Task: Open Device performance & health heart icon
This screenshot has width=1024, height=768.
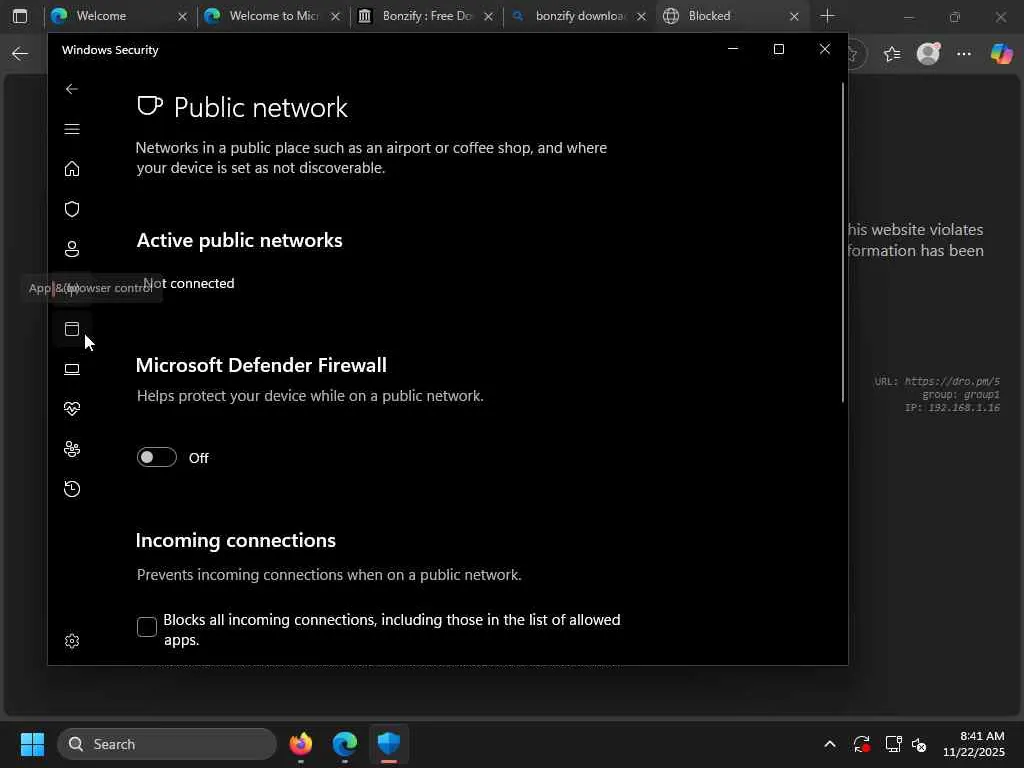Action: point(72,409)
